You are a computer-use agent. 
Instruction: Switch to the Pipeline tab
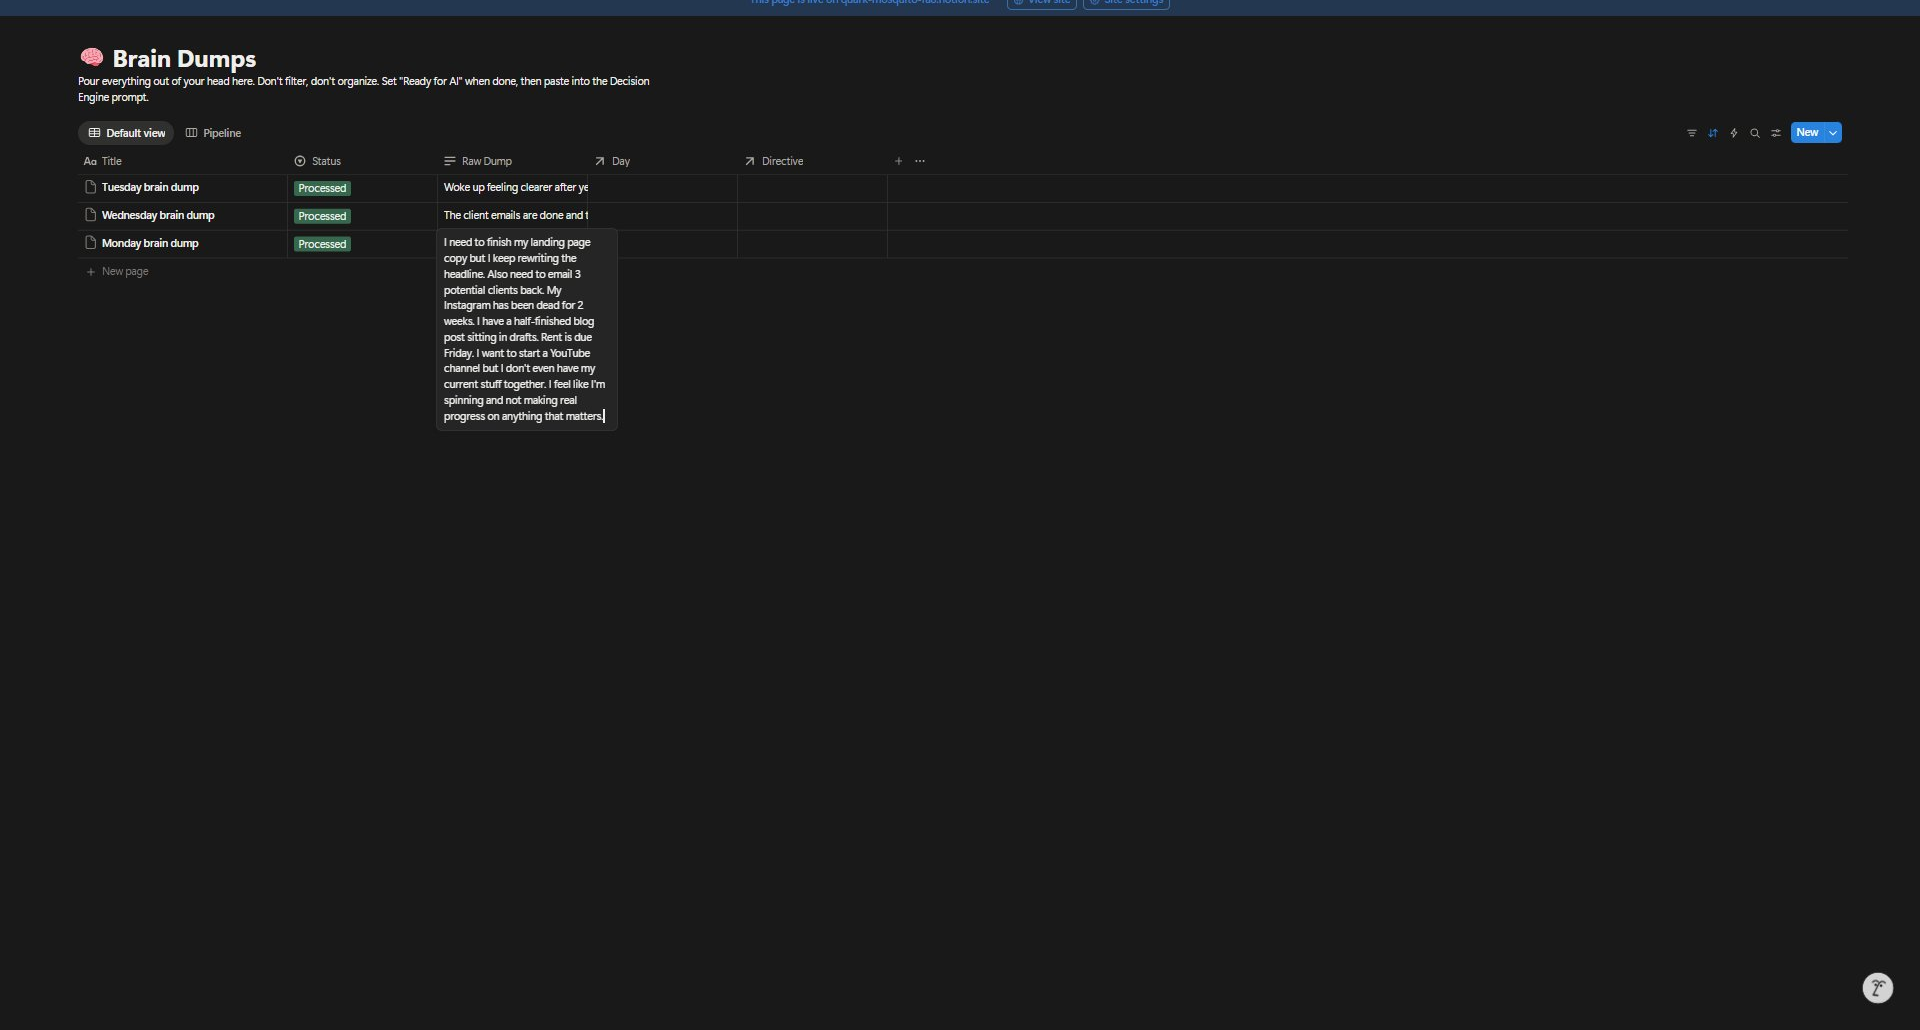pyautogui.click(x=213, y=133)
